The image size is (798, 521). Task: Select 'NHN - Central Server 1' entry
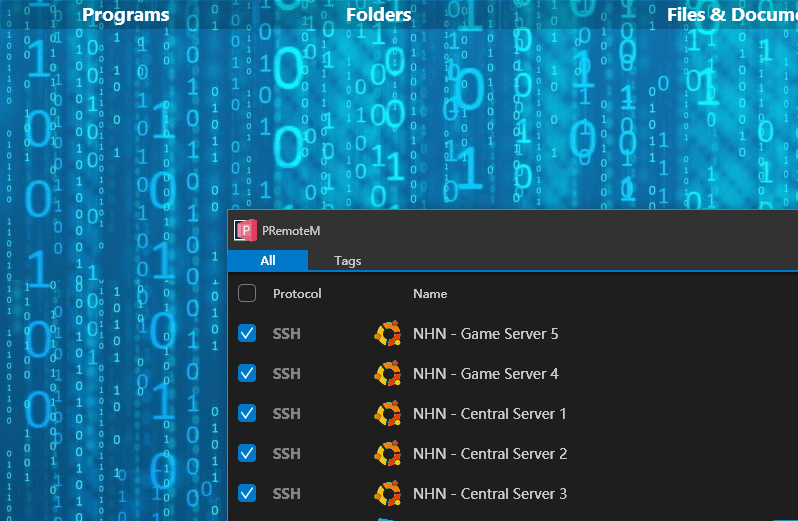(x=490, y=414)
